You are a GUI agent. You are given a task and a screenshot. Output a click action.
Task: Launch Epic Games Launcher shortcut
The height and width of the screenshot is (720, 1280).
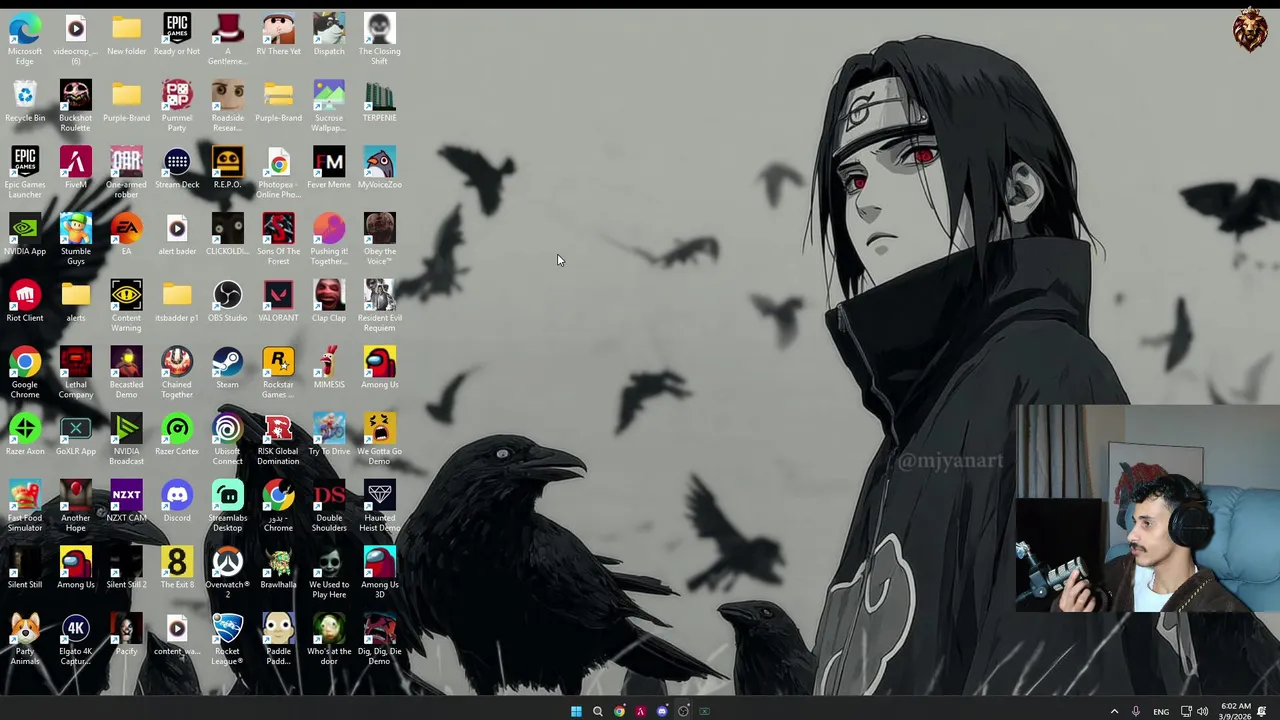(25, 172)
